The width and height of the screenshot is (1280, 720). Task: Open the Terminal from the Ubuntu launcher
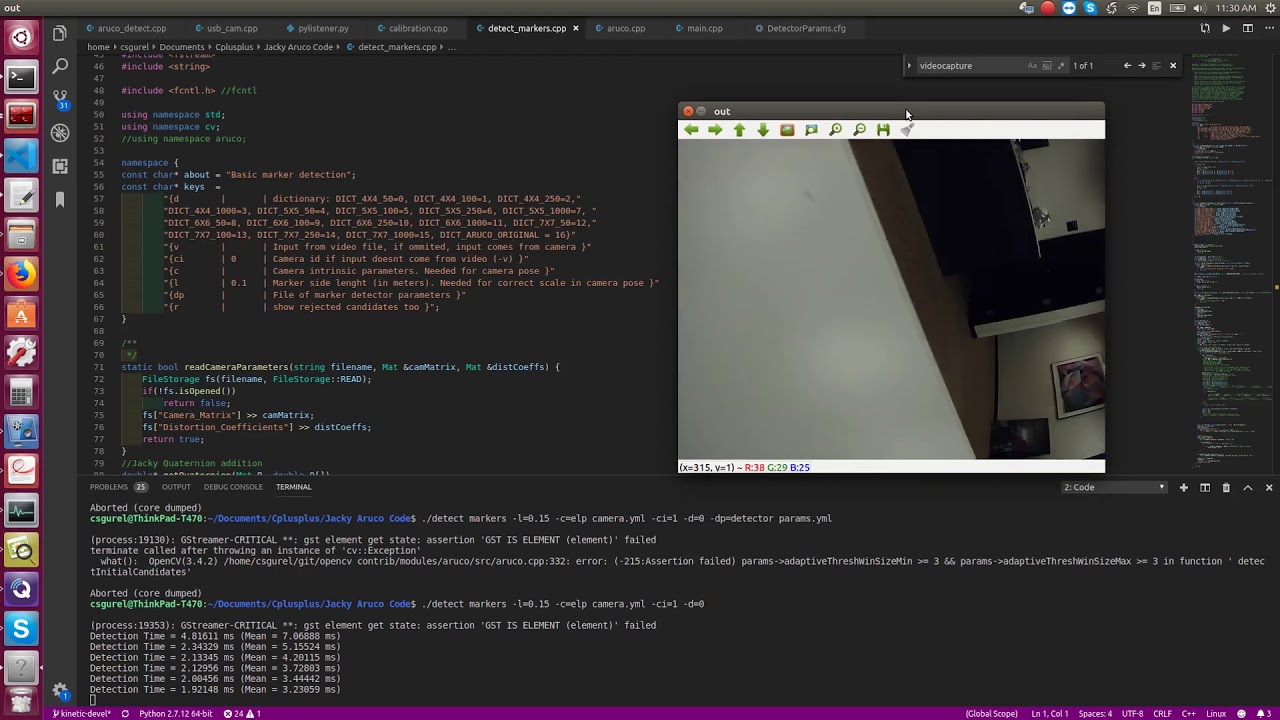click(x=21, y=76)
